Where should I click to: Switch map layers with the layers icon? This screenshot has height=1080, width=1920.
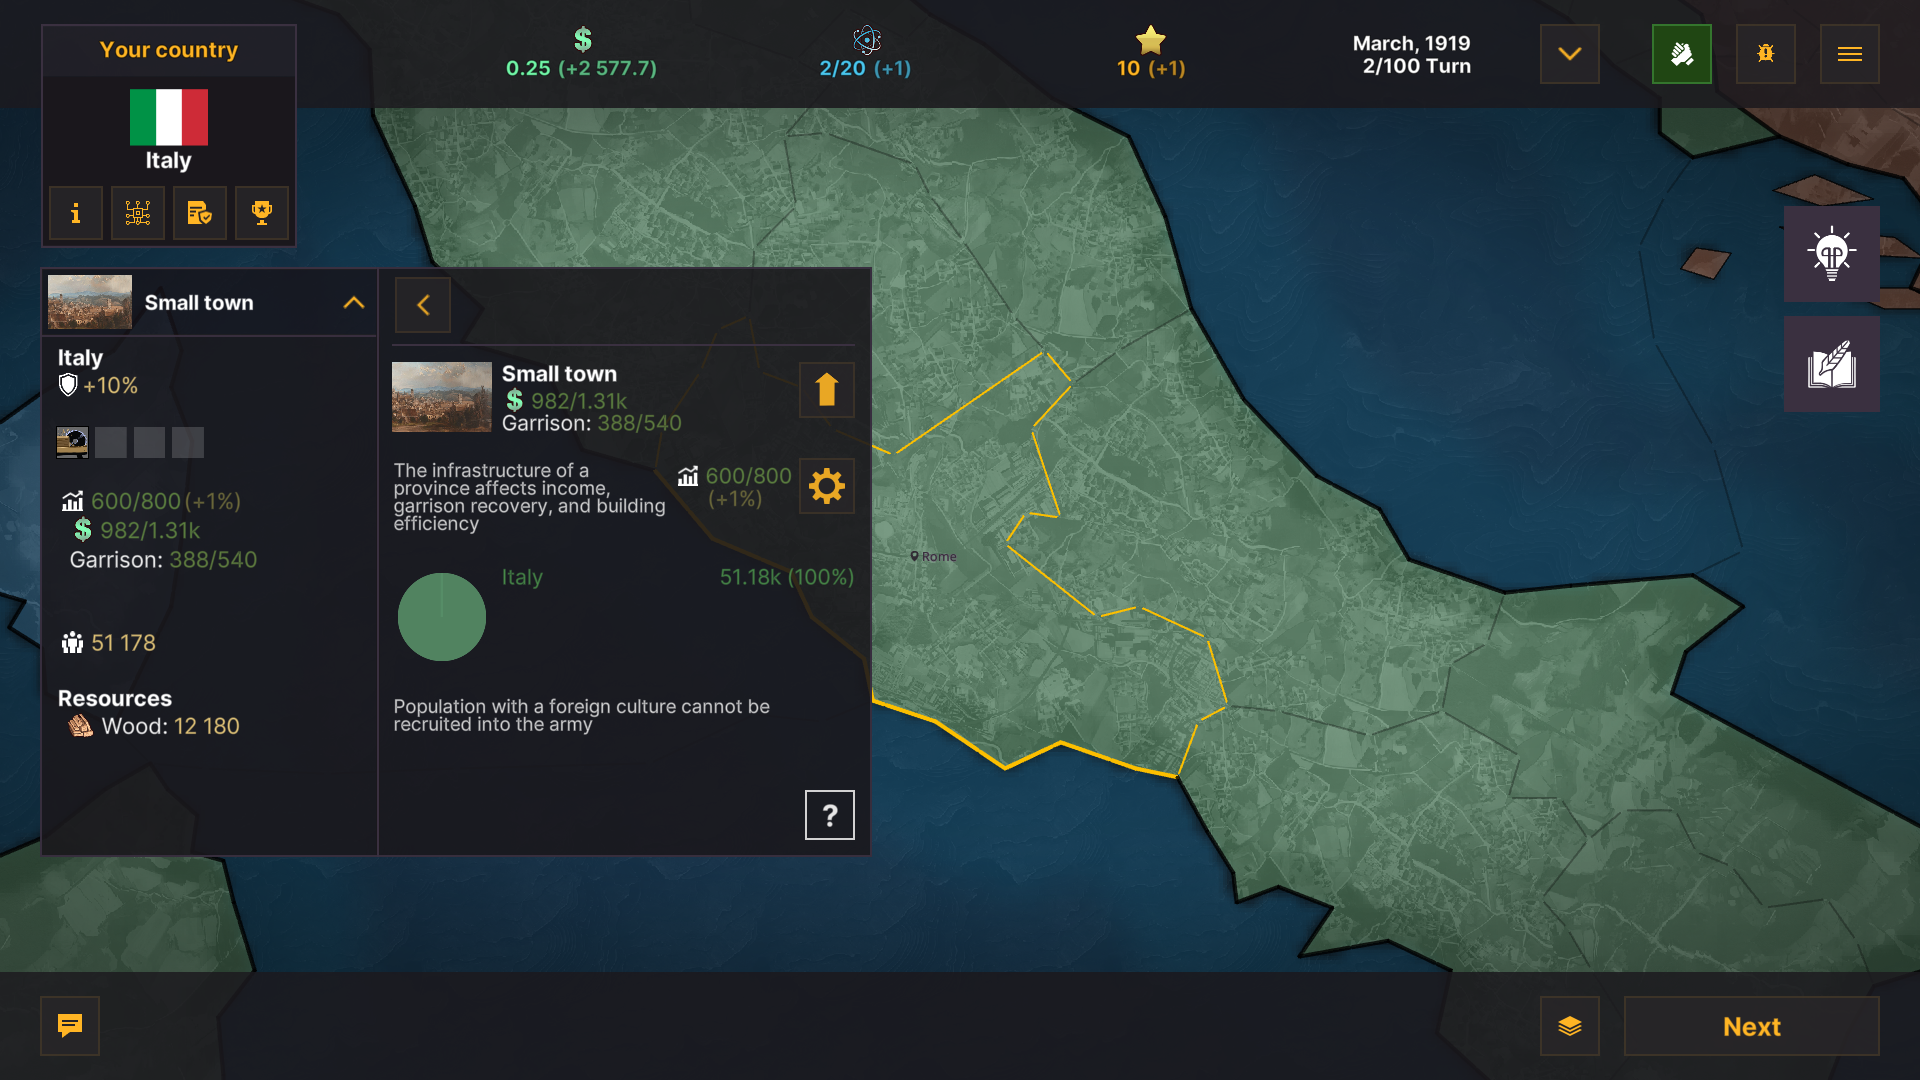tap(1570, 1026)
